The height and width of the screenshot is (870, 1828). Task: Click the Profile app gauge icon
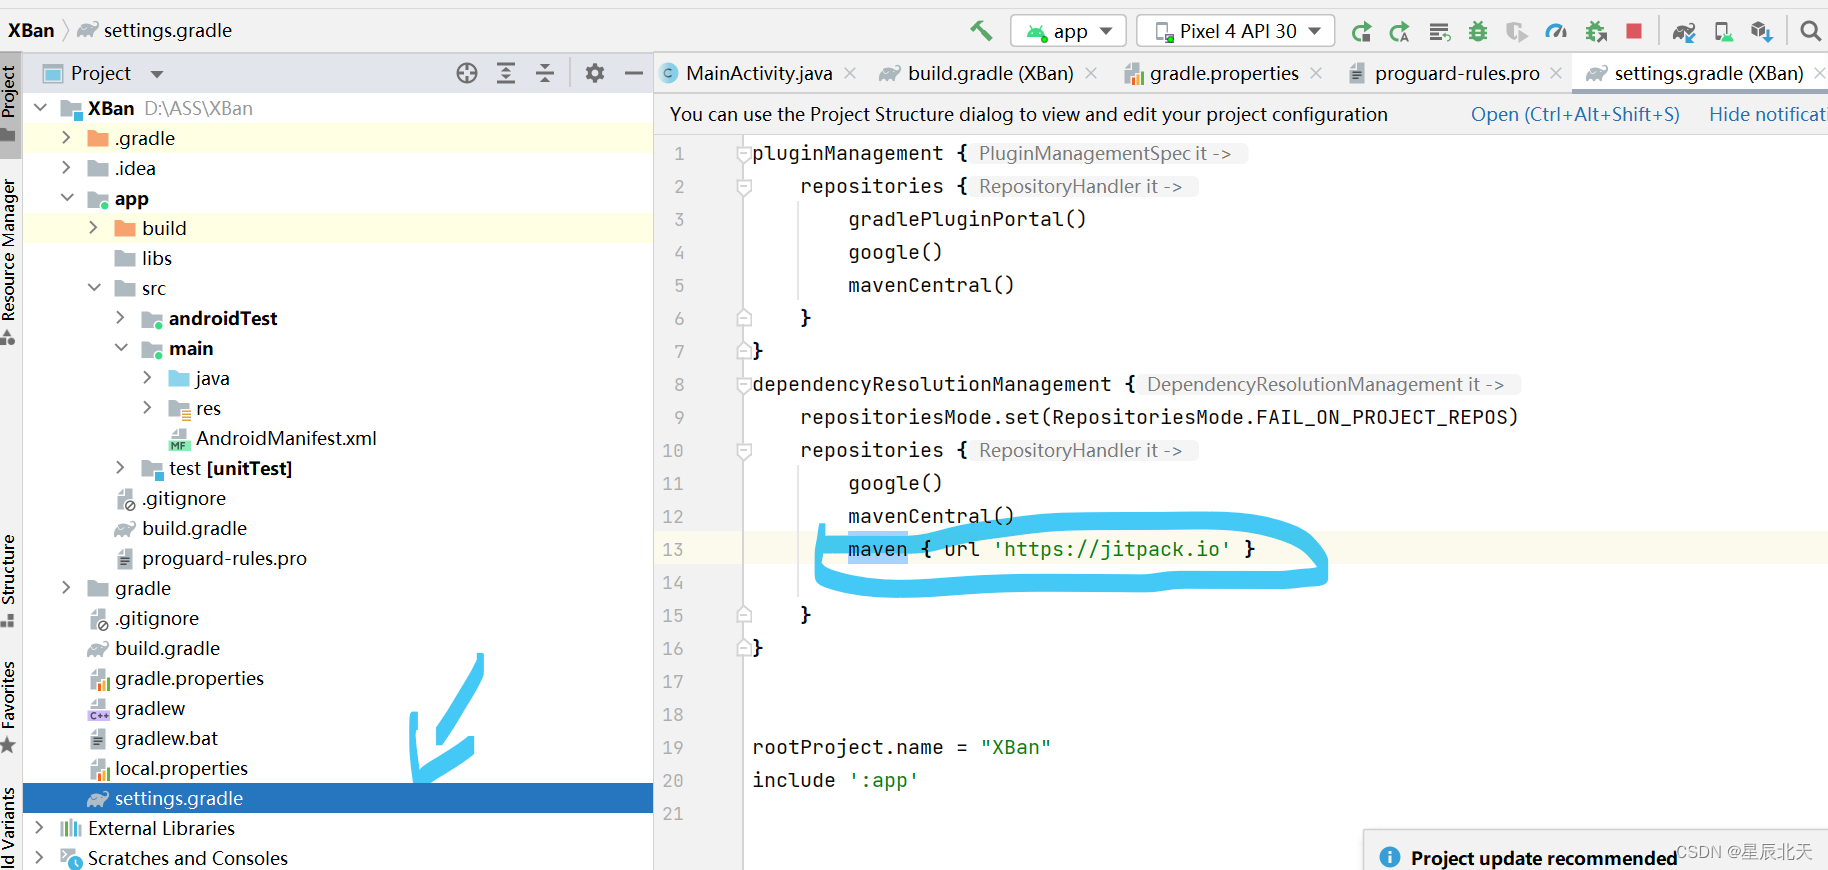(x=1556, y=32)
